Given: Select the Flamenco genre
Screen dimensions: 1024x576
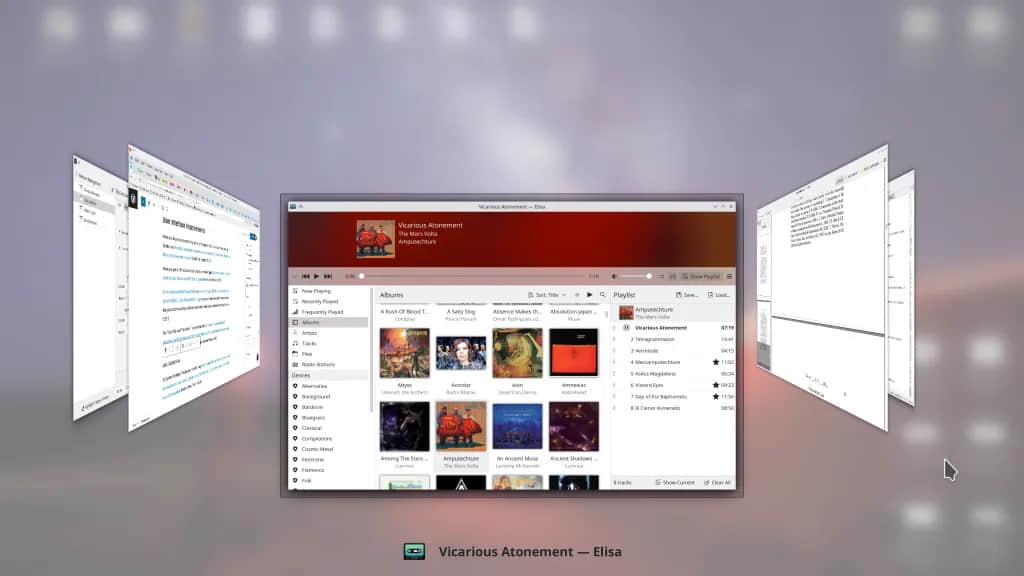Looking at the screenshot, I should [330, 470].
